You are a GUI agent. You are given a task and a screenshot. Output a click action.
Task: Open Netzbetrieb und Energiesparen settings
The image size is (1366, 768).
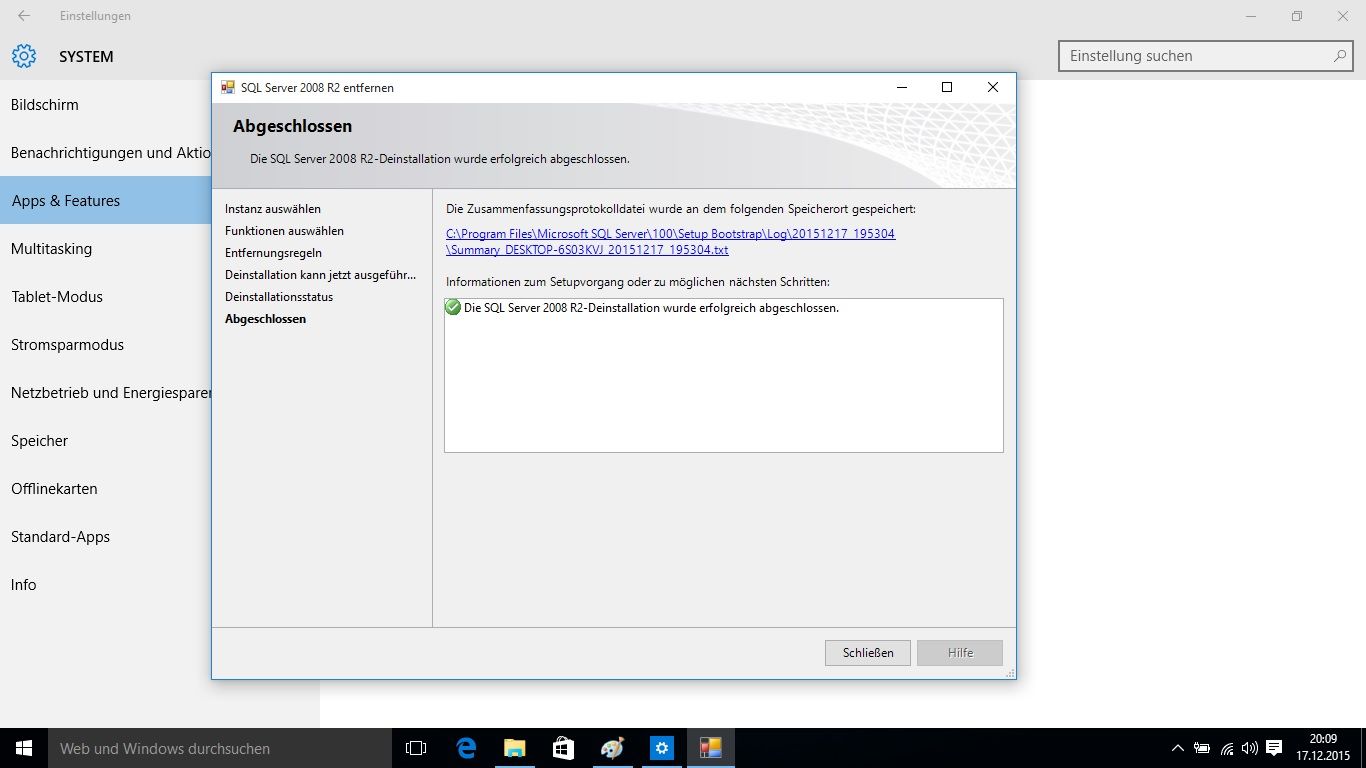pos(106,393)
